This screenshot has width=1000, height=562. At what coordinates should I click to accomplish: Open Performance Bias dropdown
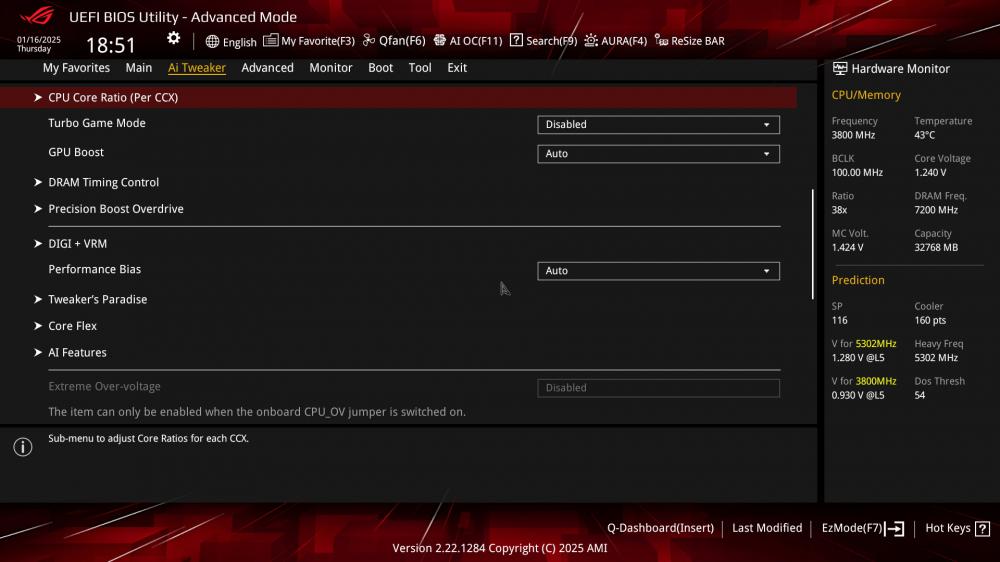point(658,270)
